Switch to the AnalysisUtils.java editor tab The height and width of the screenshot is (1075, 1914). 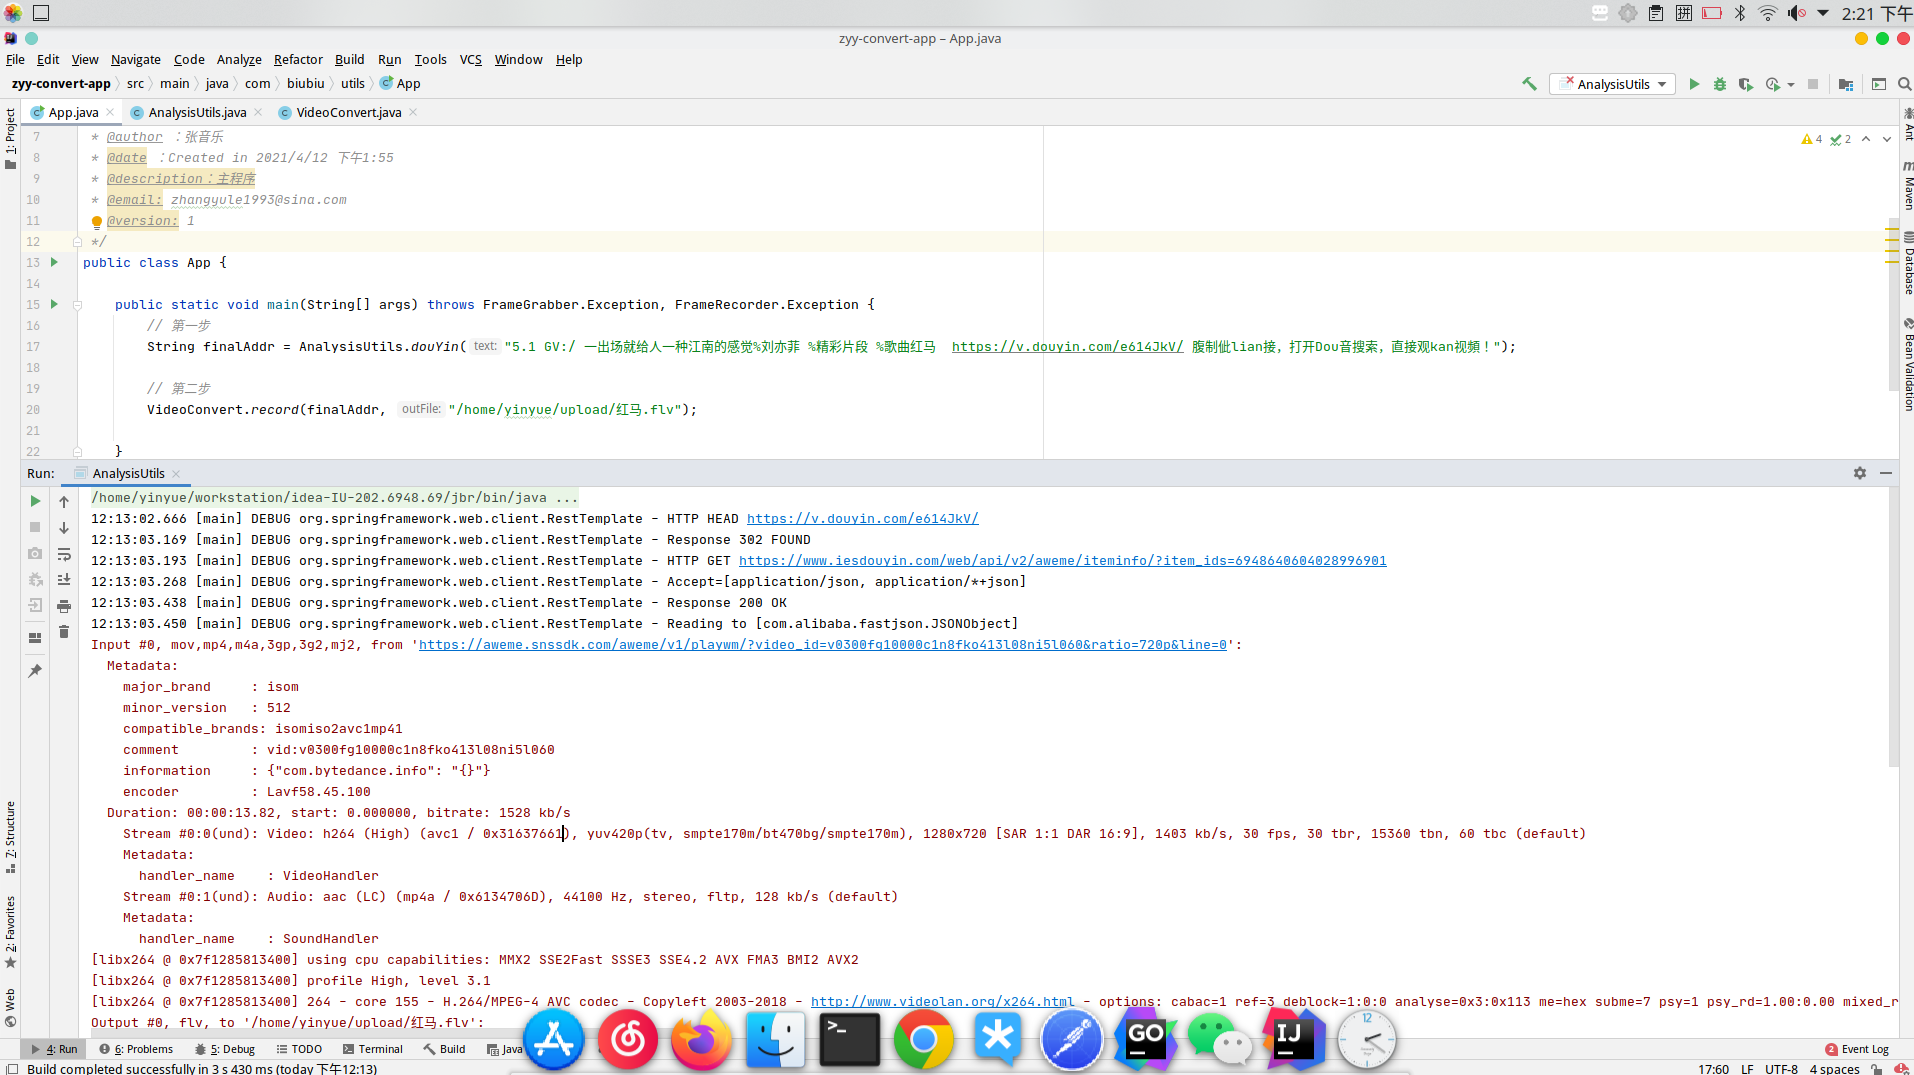pyautogui.click(x=197, y=112)
